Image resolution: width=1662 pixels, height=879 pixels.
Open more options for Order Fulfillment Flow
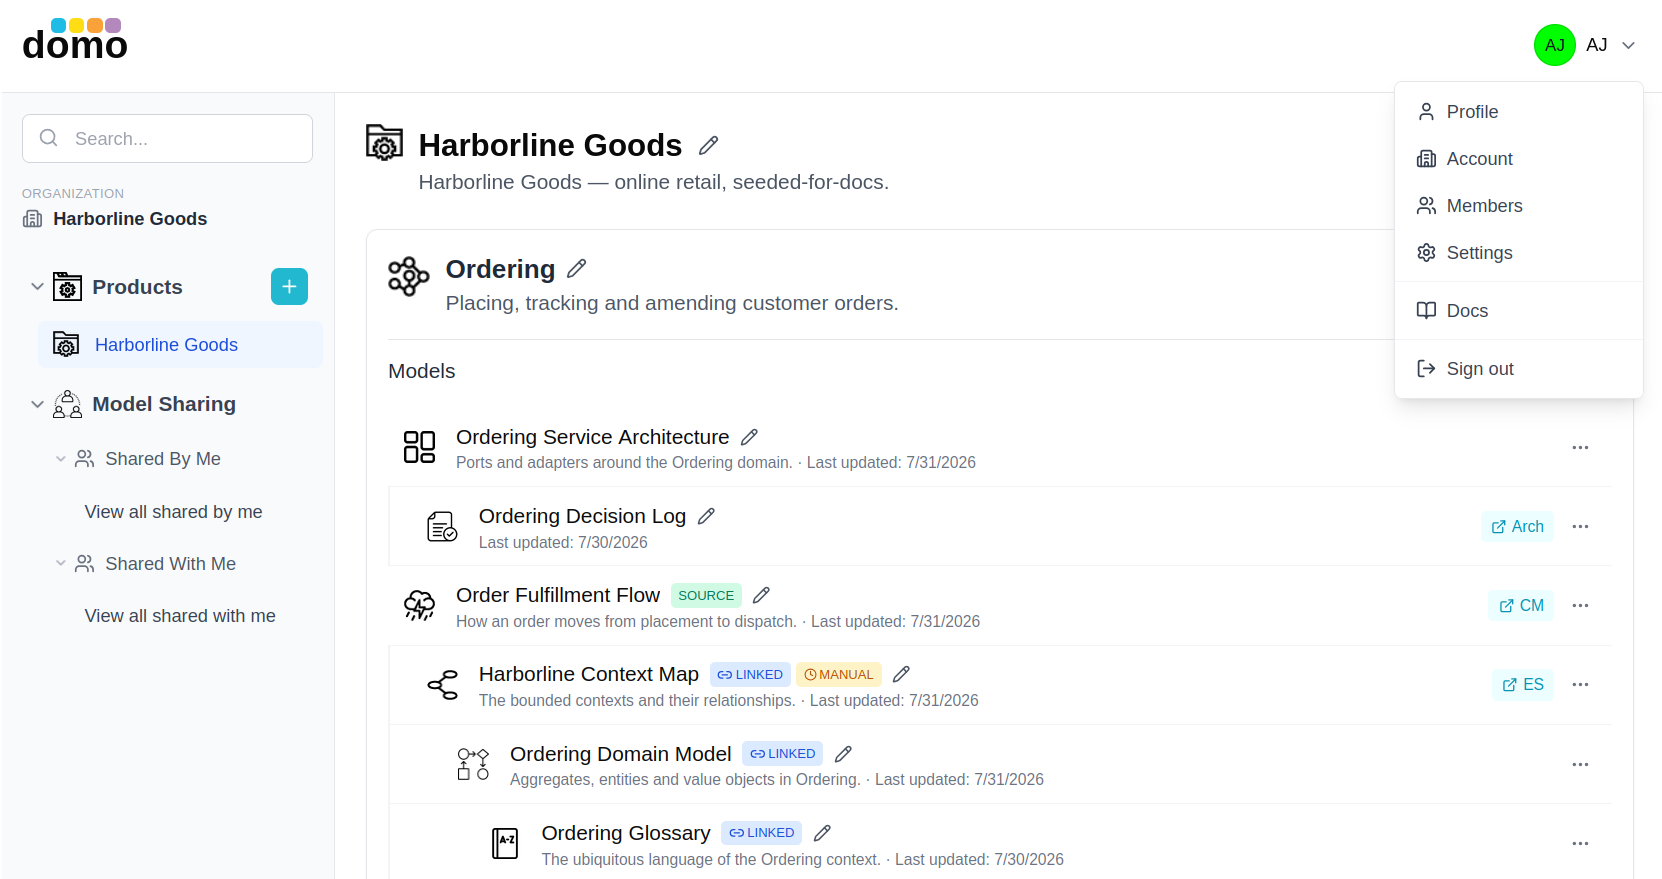(1580, 605)
